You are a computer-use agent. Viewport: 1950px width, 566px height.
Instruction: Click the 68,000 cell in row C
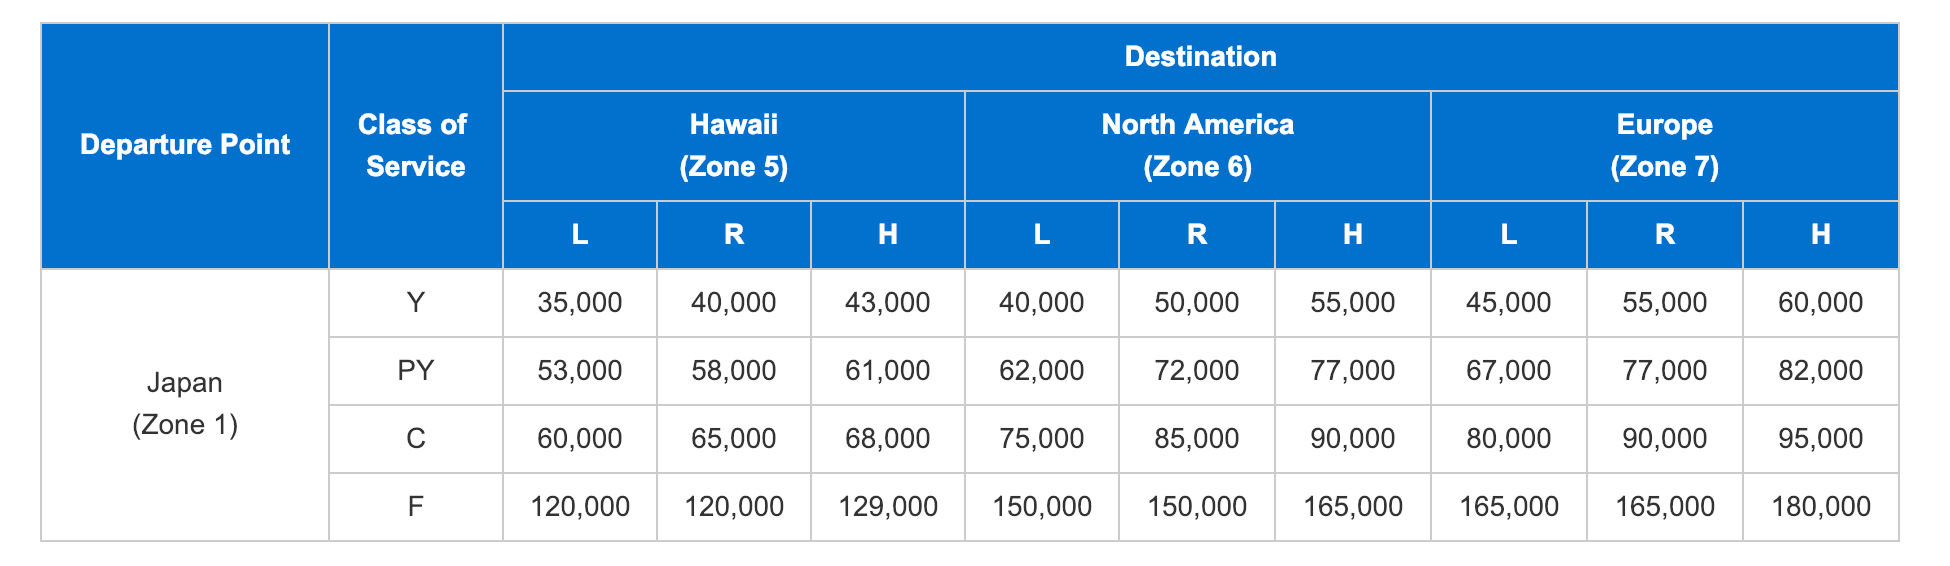(x=887, y=439)
